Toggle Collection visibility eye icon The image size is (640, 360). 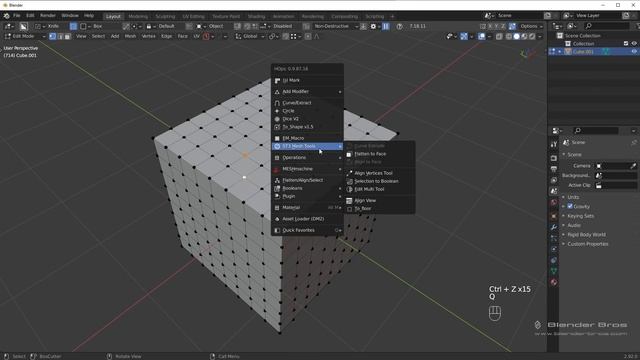pyautogui.click(x=634, y=44)
